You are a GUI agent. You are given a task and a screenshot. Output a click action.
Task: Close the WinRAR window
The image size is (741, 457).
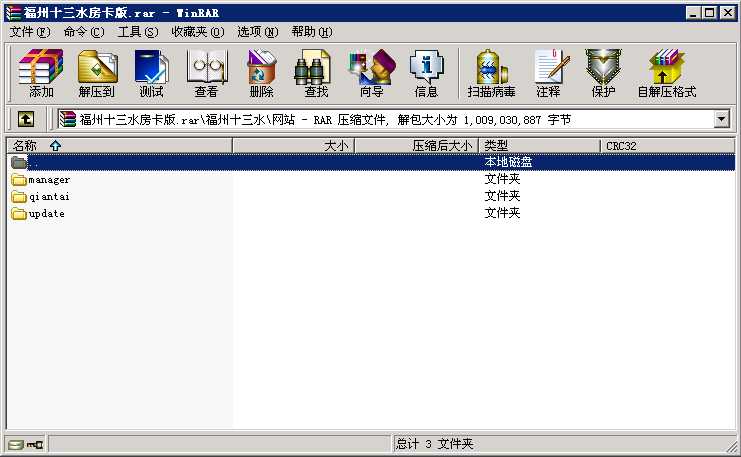click(727, 13)
